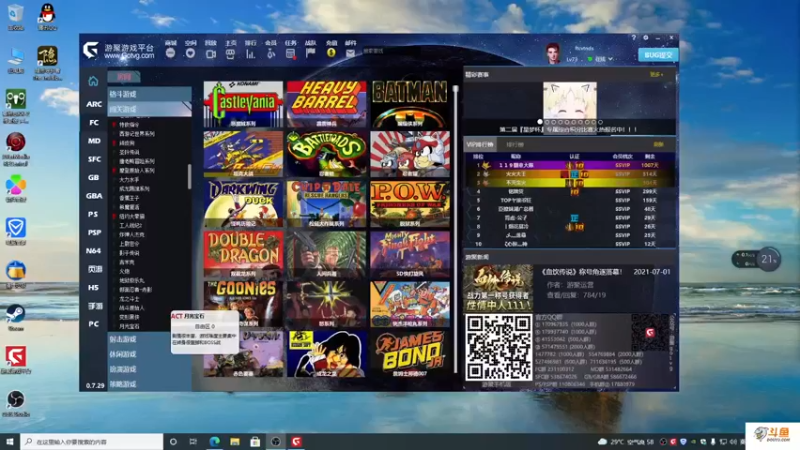Open the Double Dragon game tile
The image size is (800, 450).
coord(243,254)
